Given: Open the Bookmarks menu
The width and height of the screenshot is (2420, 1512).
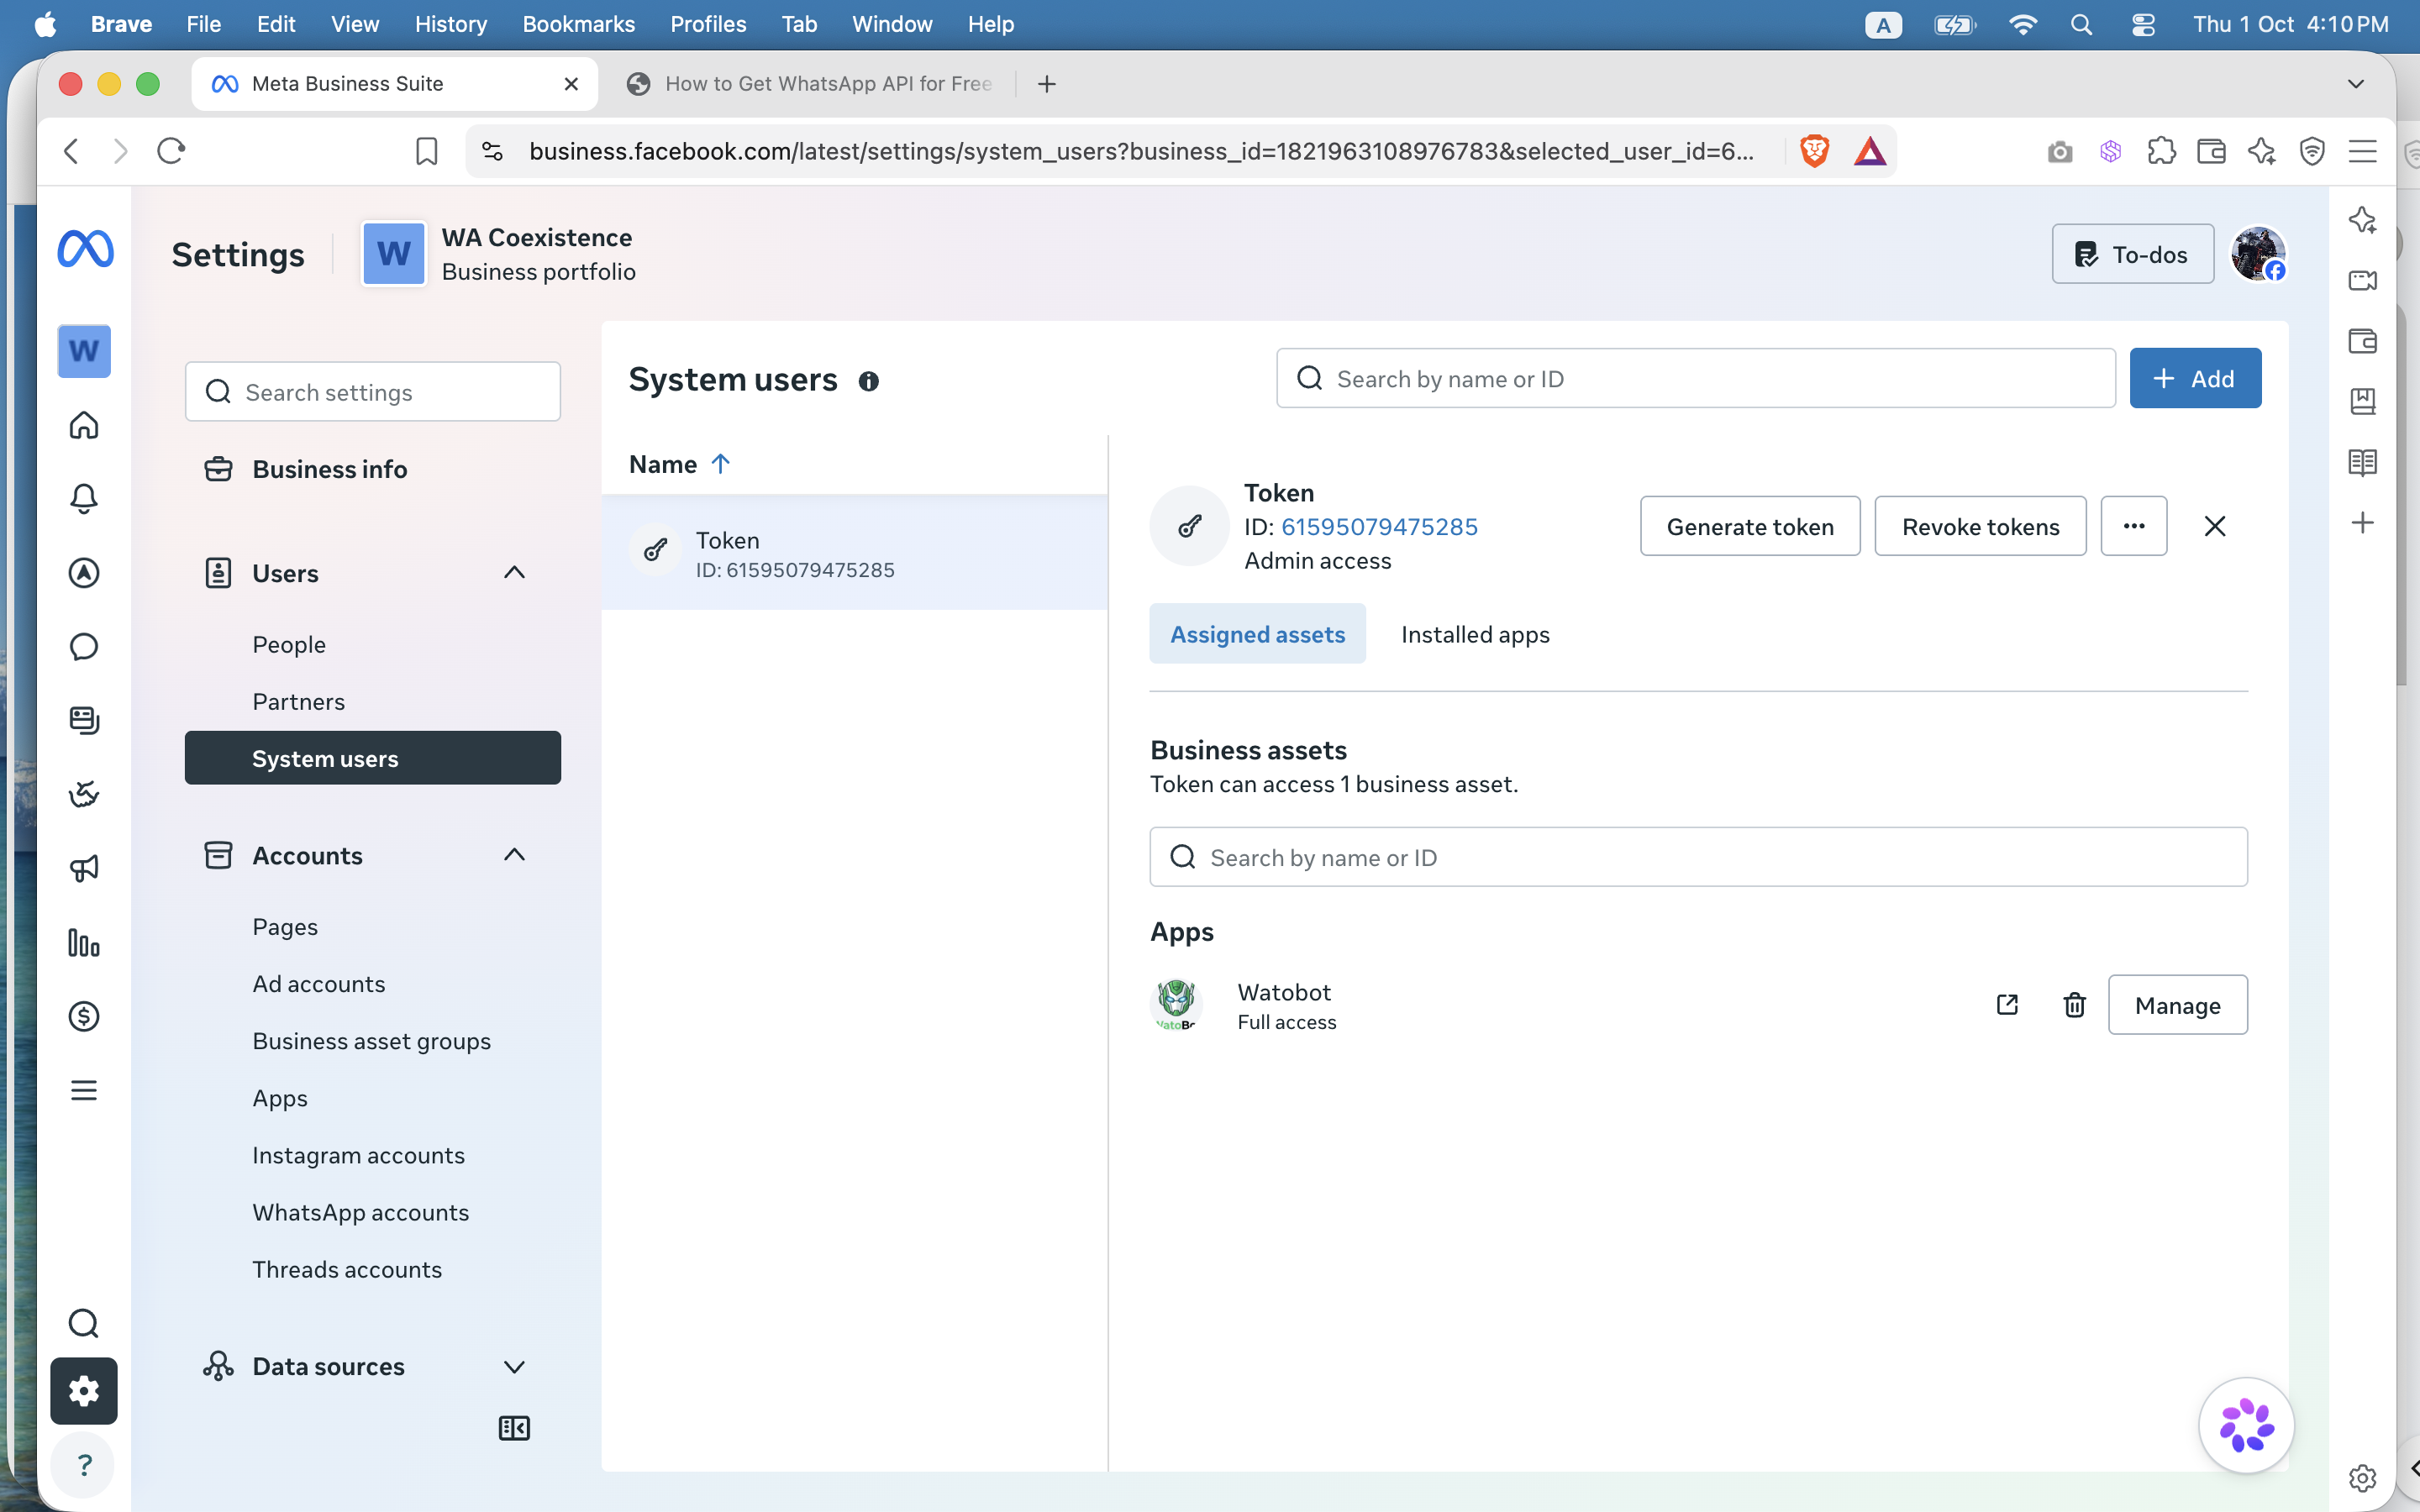Looking at the screenshot, I should (578, 24).
